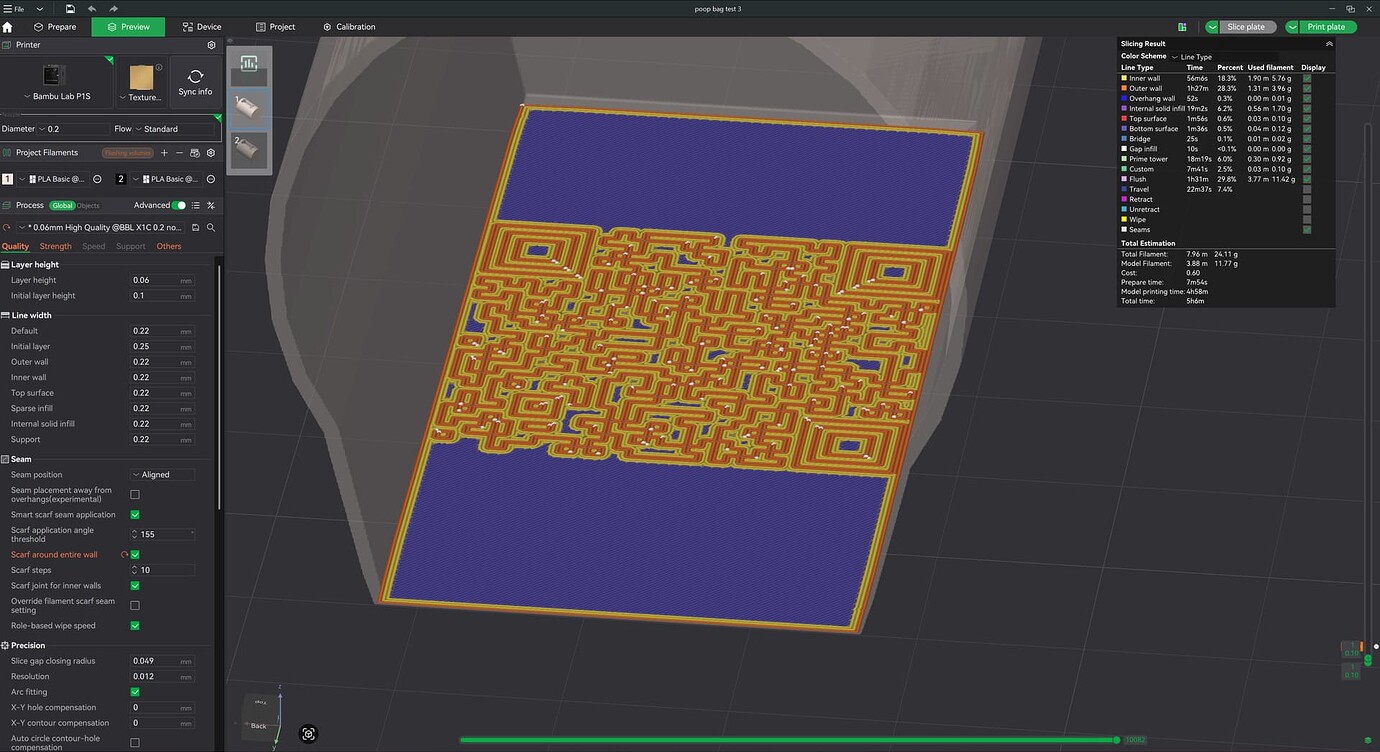Click the Sync info button
Screen dimensions: 1380x752
[195, 83]
